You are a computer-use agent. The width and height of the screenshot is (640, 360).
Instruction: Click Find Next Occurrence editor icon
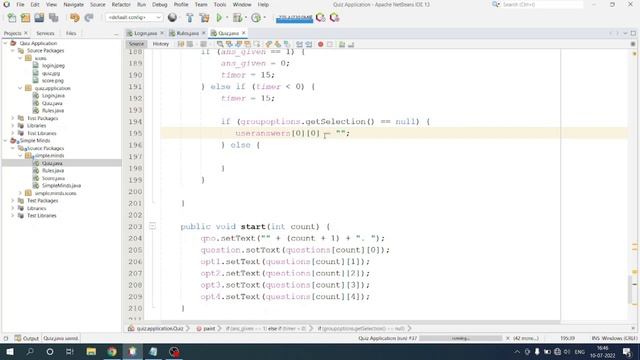[238, 44]
